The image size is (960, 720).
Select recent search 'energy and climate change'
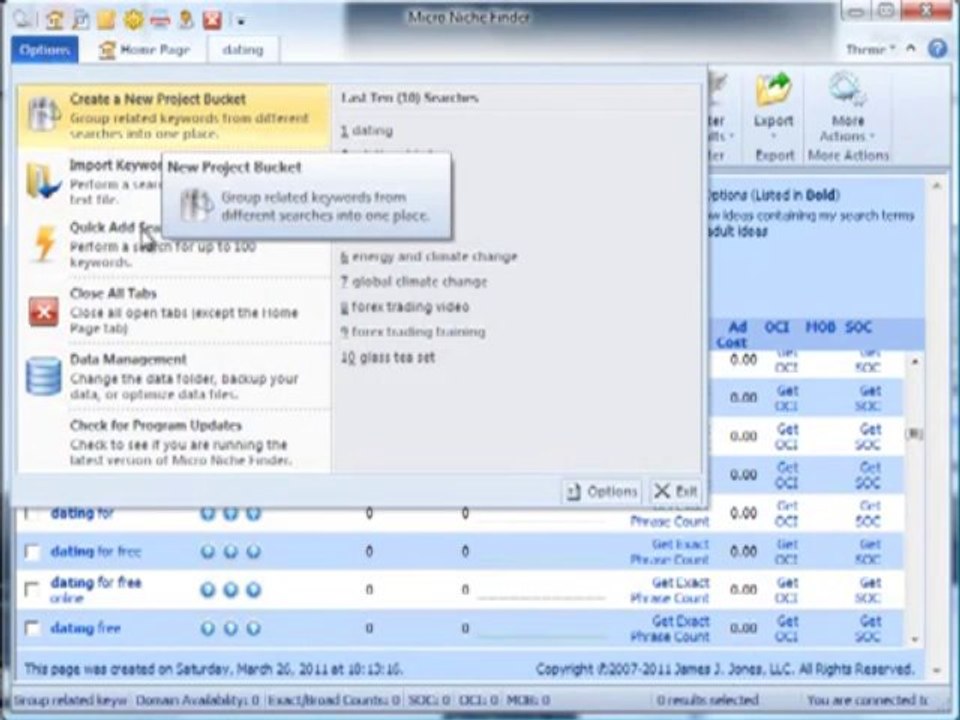coord(429,256)
